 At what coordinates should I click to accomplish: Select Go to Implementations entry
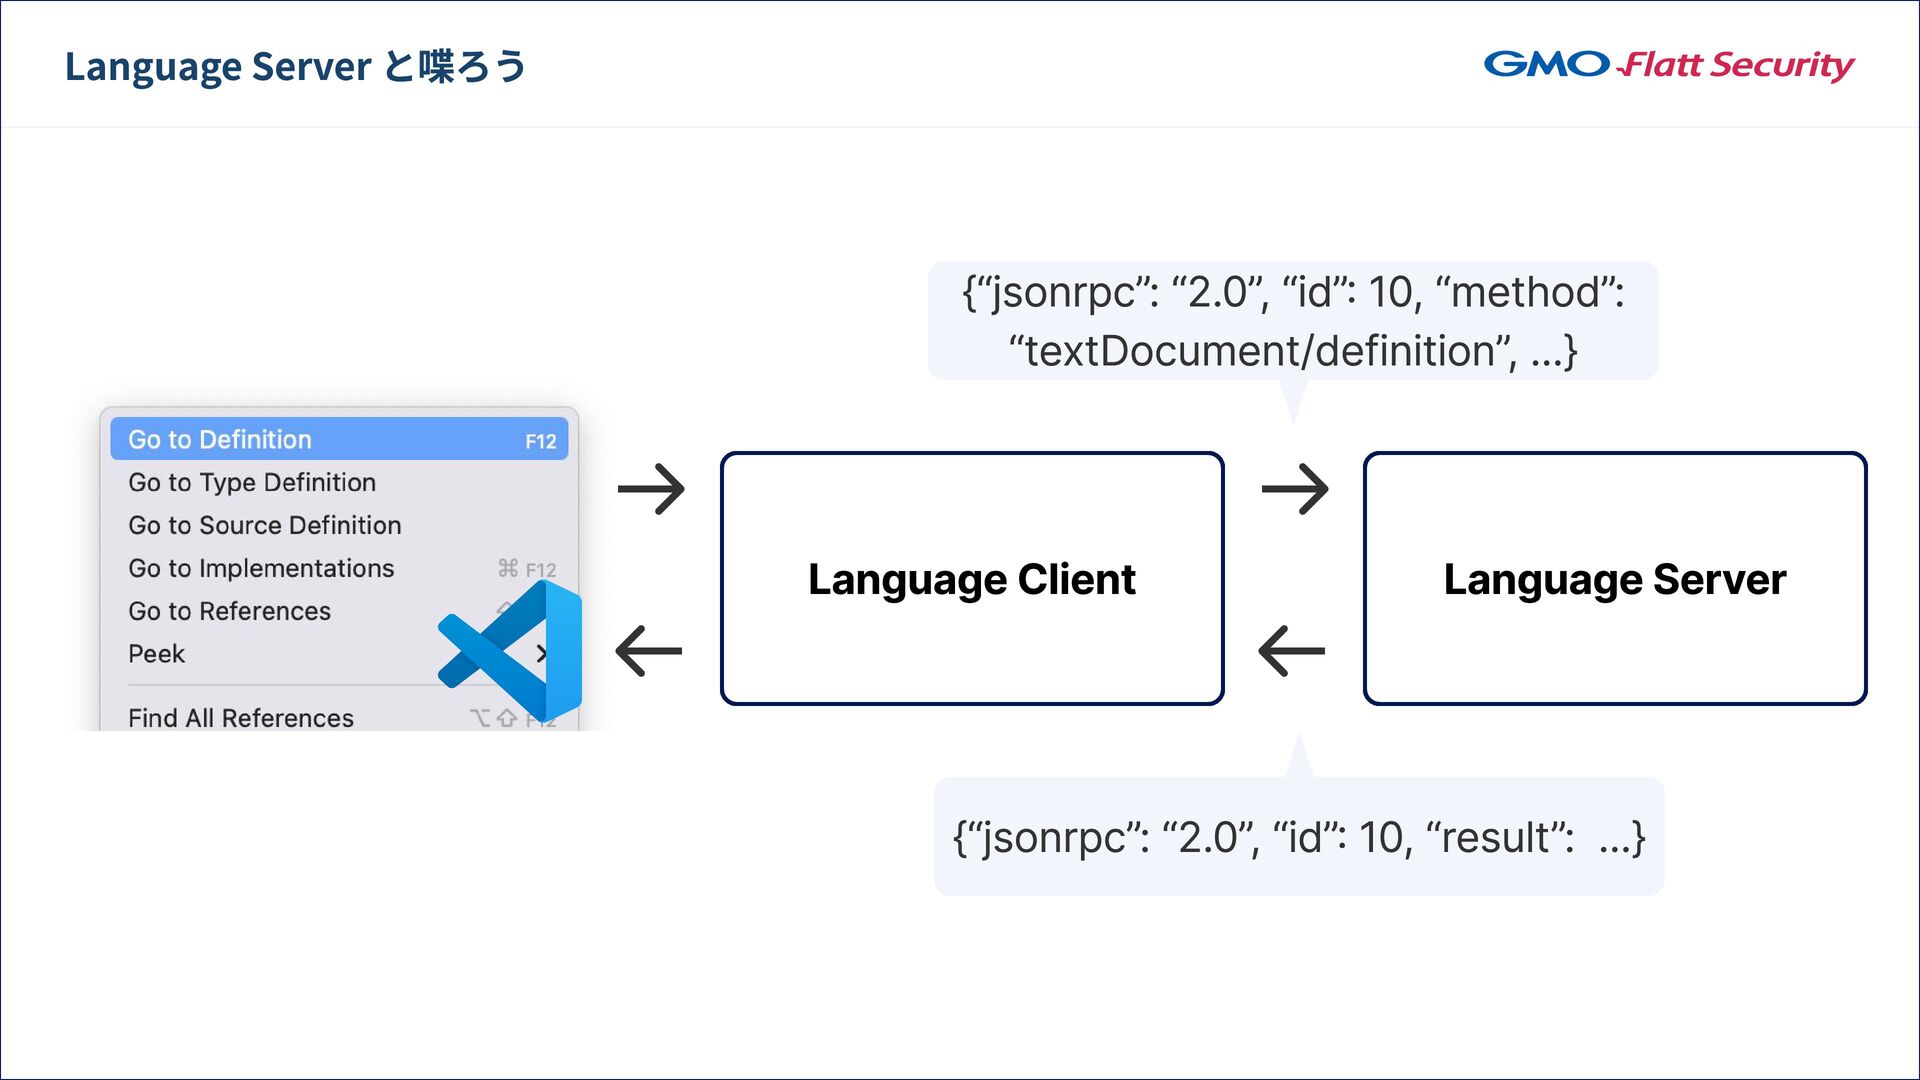tap(261, 569)
